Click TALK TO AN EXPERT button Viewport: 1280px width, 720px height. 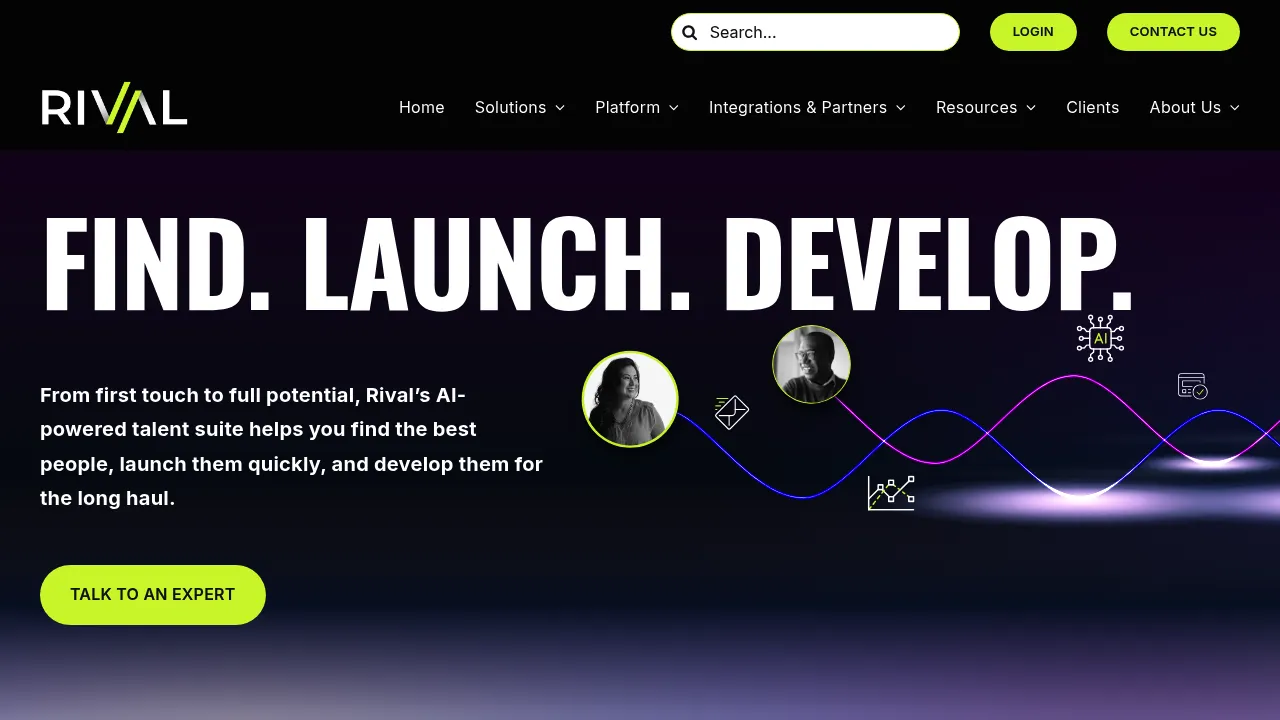pos(153,595)
